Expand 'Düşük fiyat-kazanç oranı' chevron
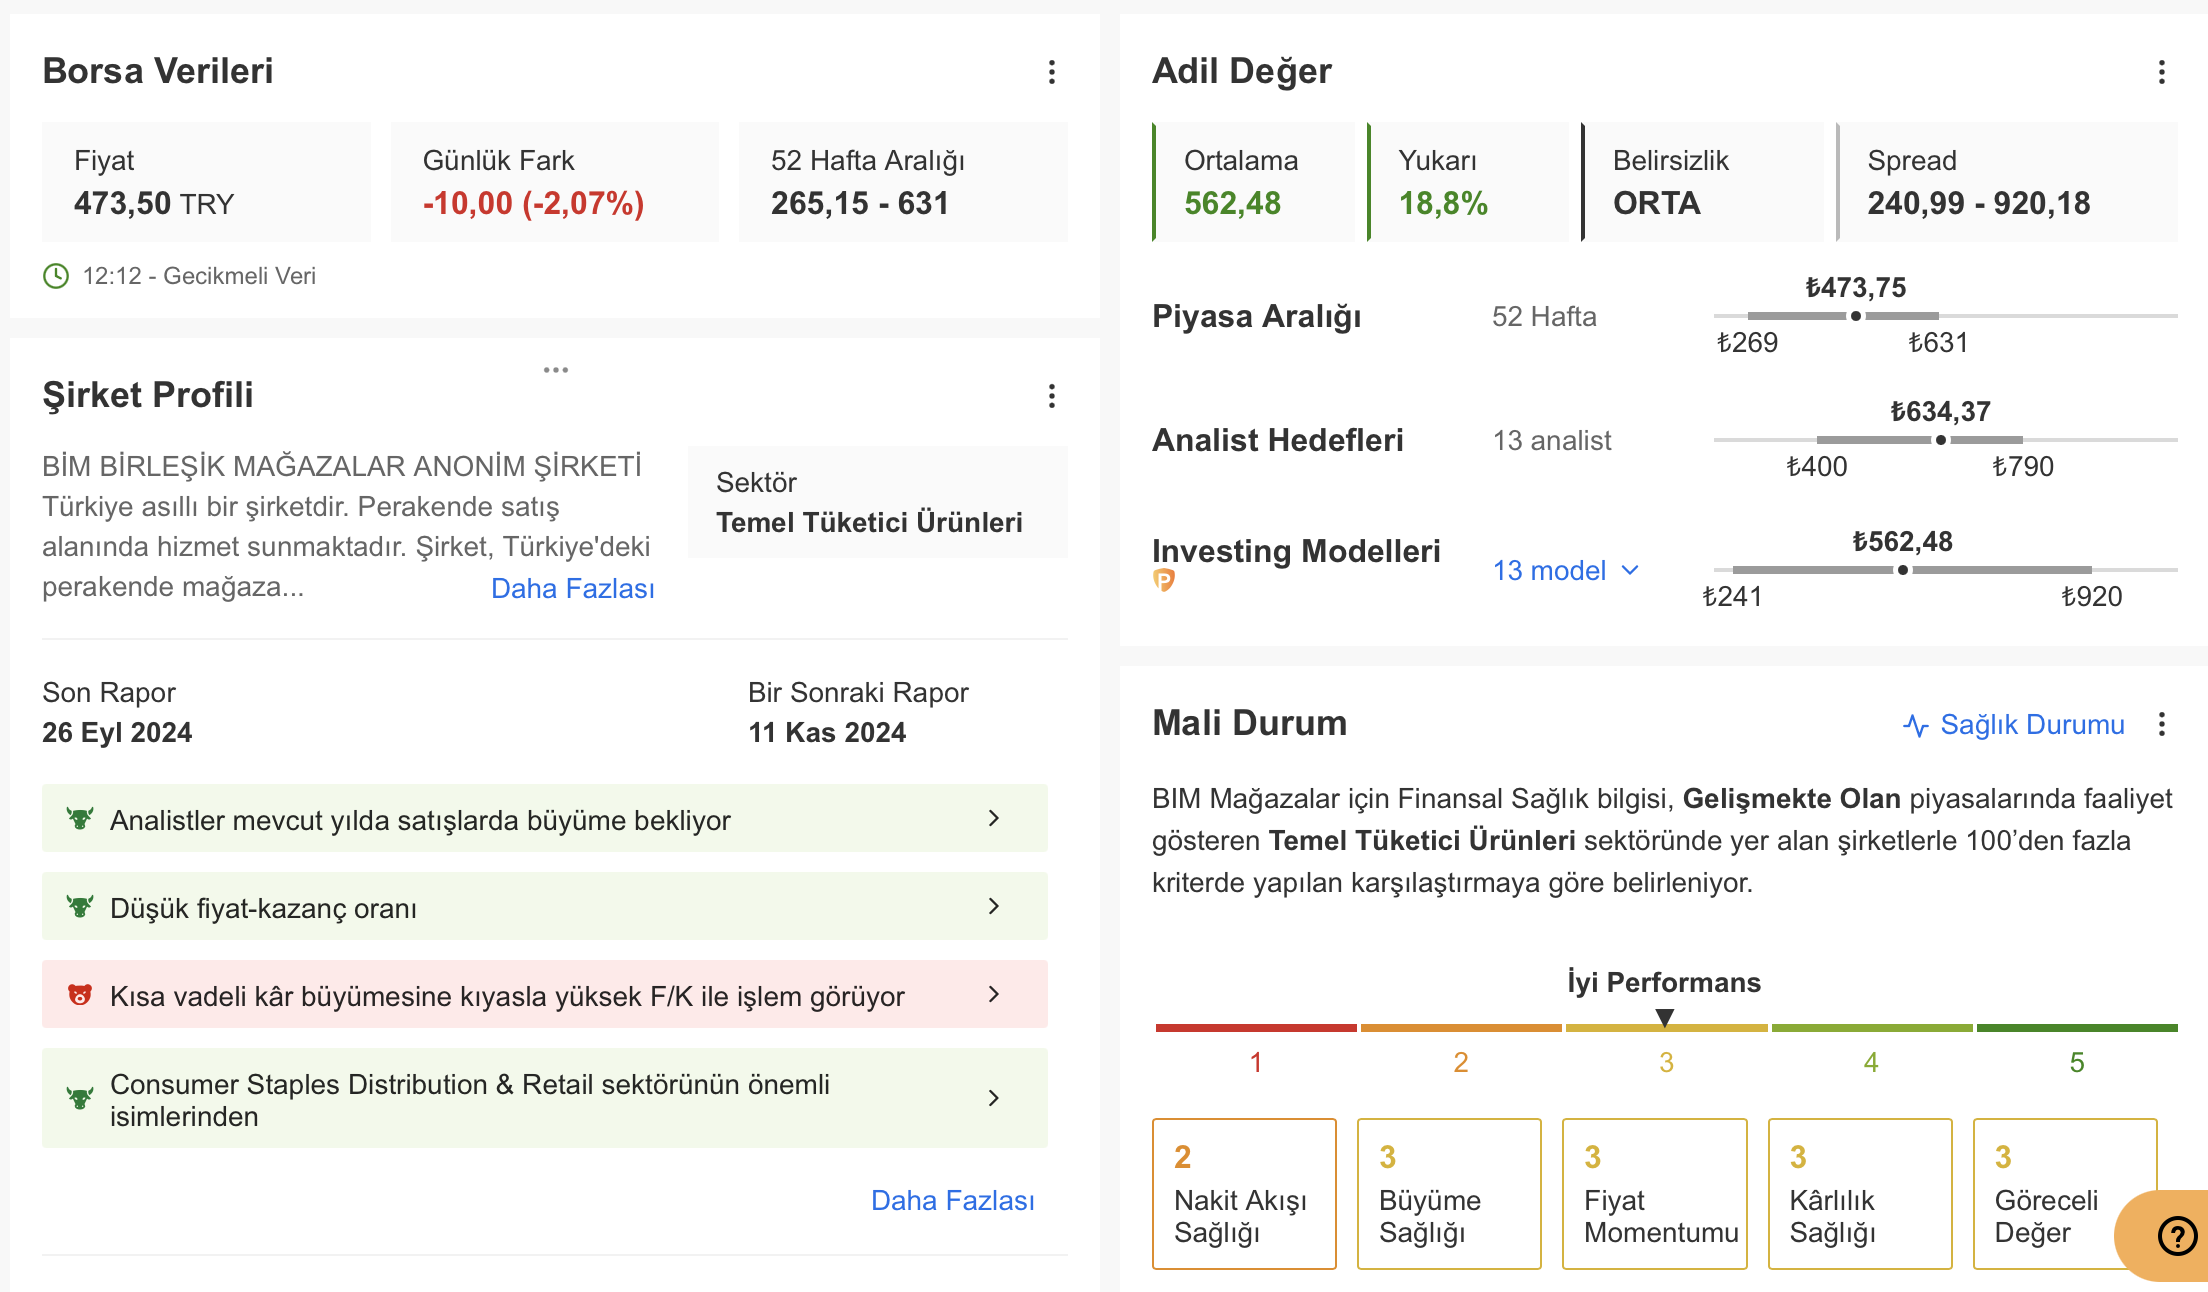Screen dimensions: 2208x1292 coord(994,906)
